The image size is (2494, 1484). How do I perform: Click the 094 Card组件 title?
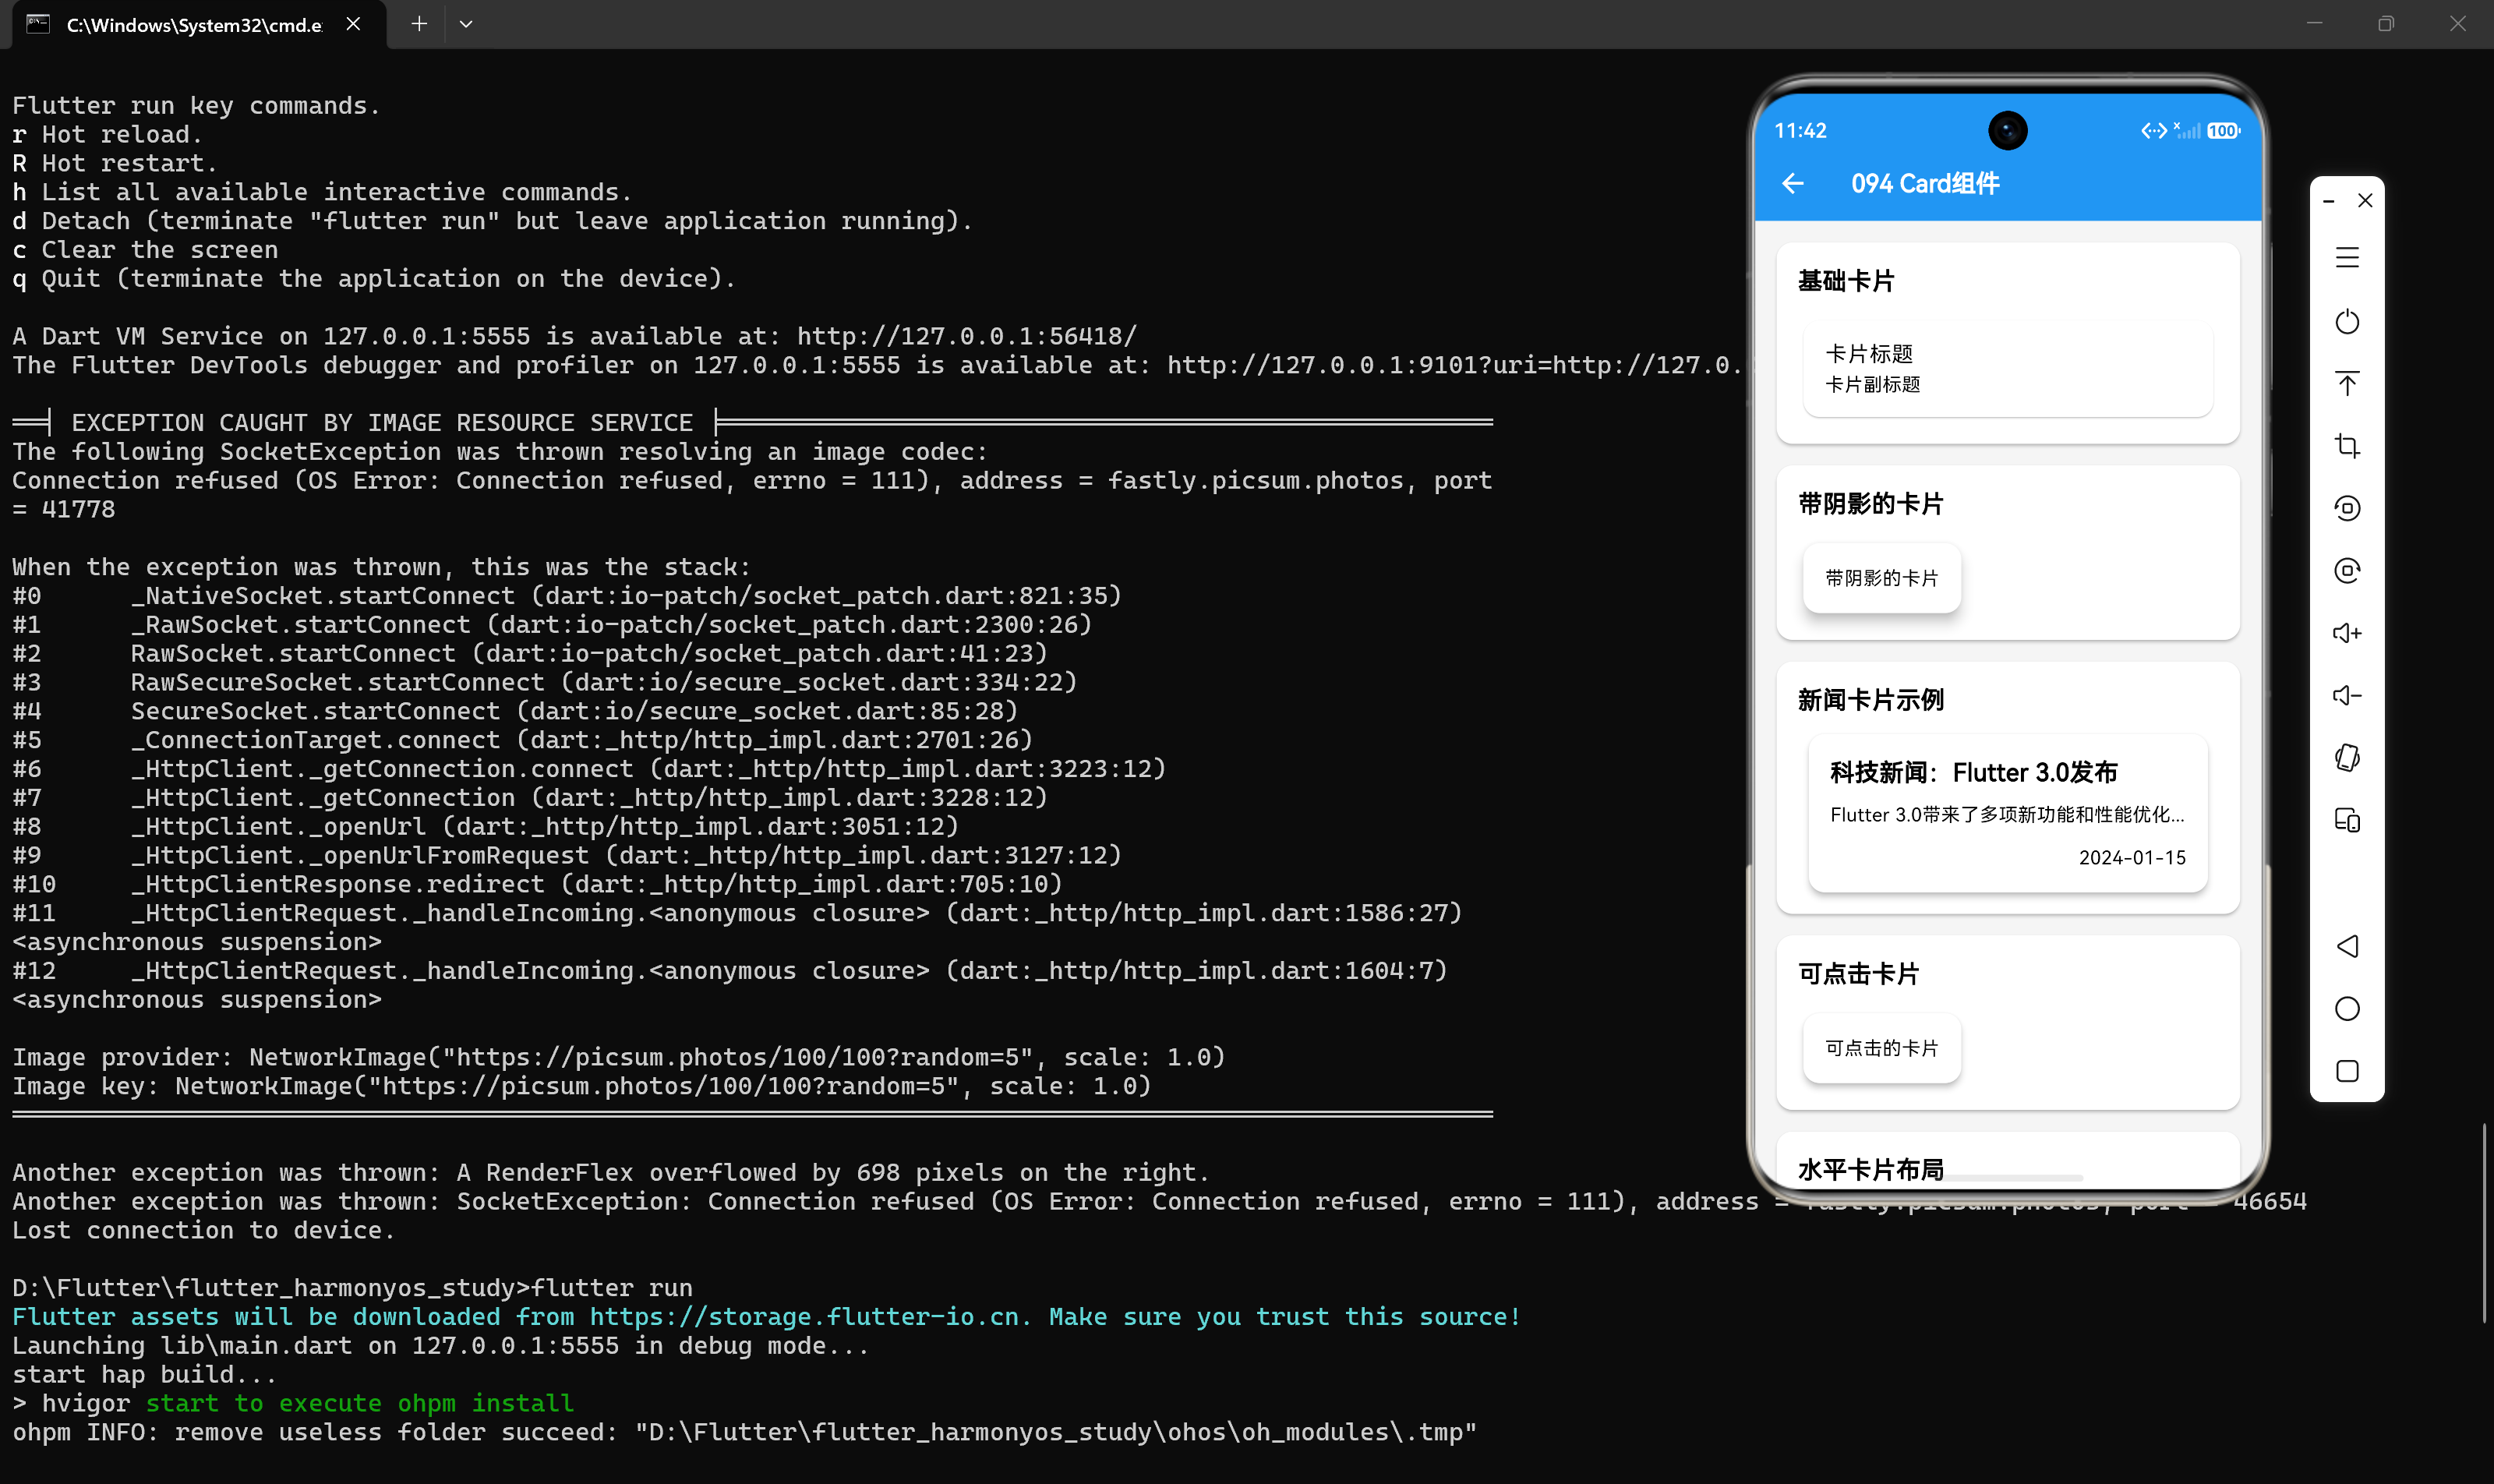(1925, 184)
